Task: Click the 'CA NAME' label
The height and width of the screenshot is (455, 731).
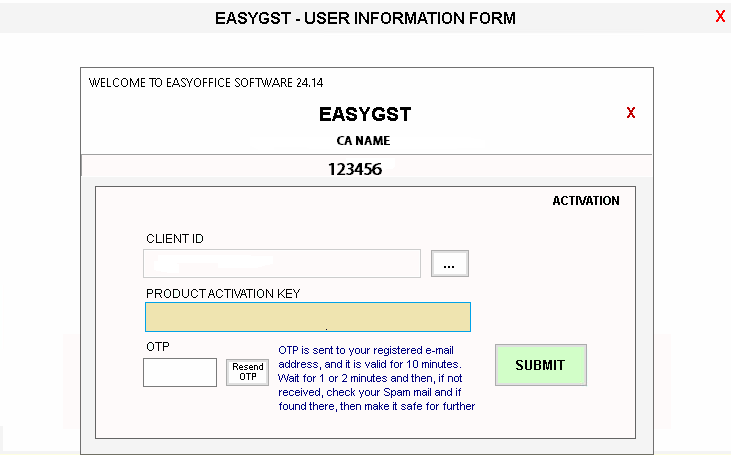Action: pyautogui.click(x=363, y=141)
